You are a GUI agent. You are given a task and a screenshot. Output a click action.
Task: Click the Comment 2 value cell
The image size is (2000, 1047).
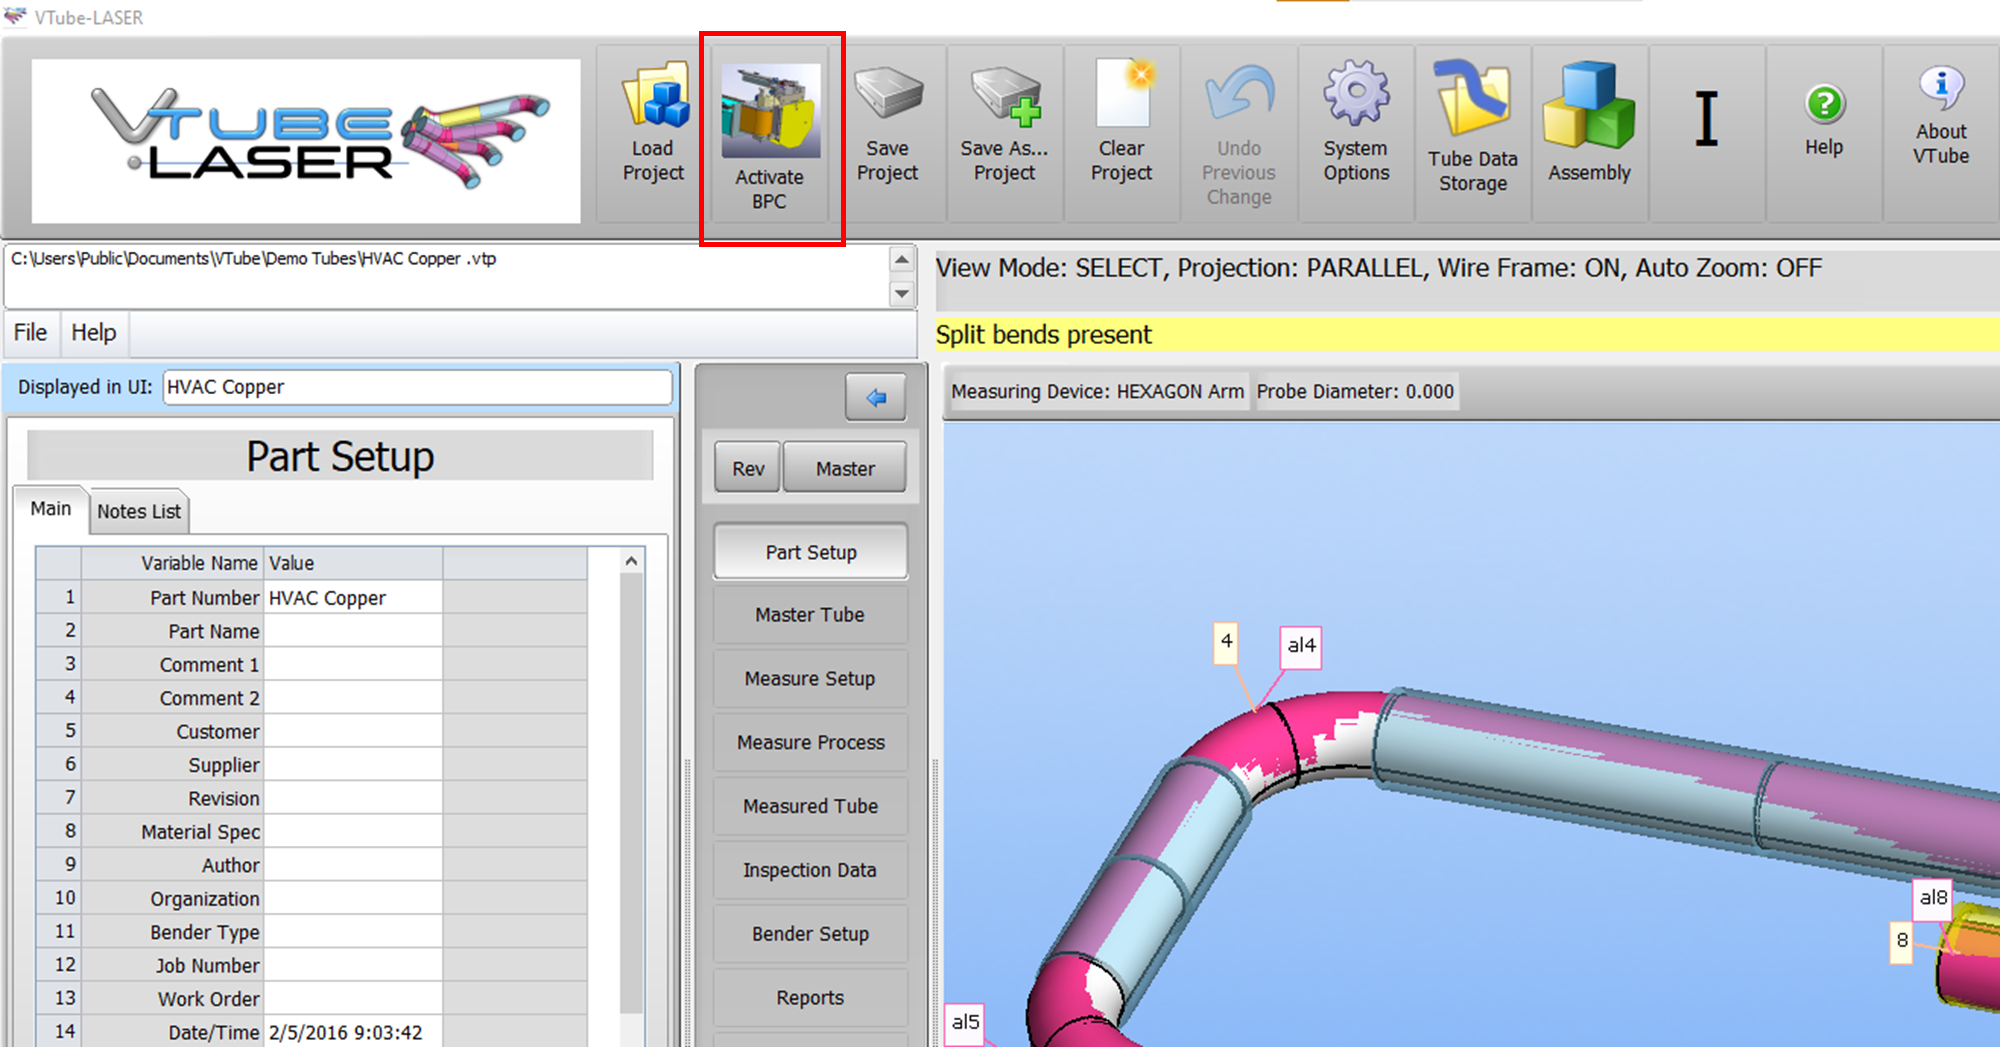tap(353, 698)
